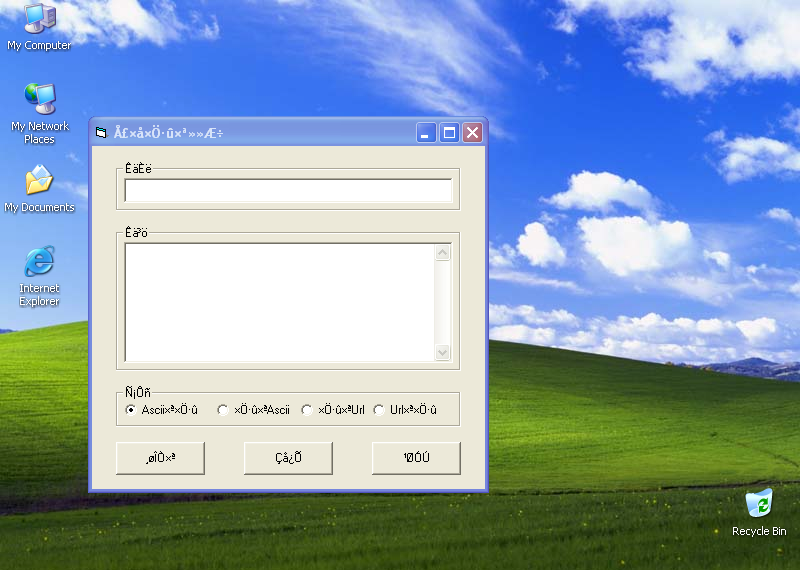Screen dimensions: 800x570
Task: Maximize the converter dialog window
Action: click(x=449, y=133)
